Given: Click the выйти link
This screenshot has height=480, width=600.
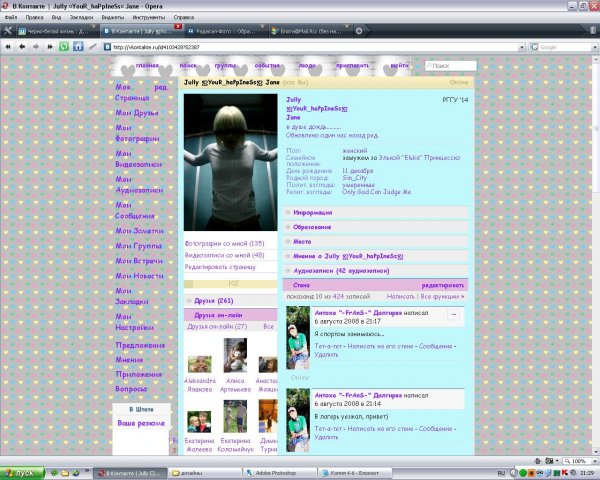Looking at the screenshot, I should click(x=399, y=65).
